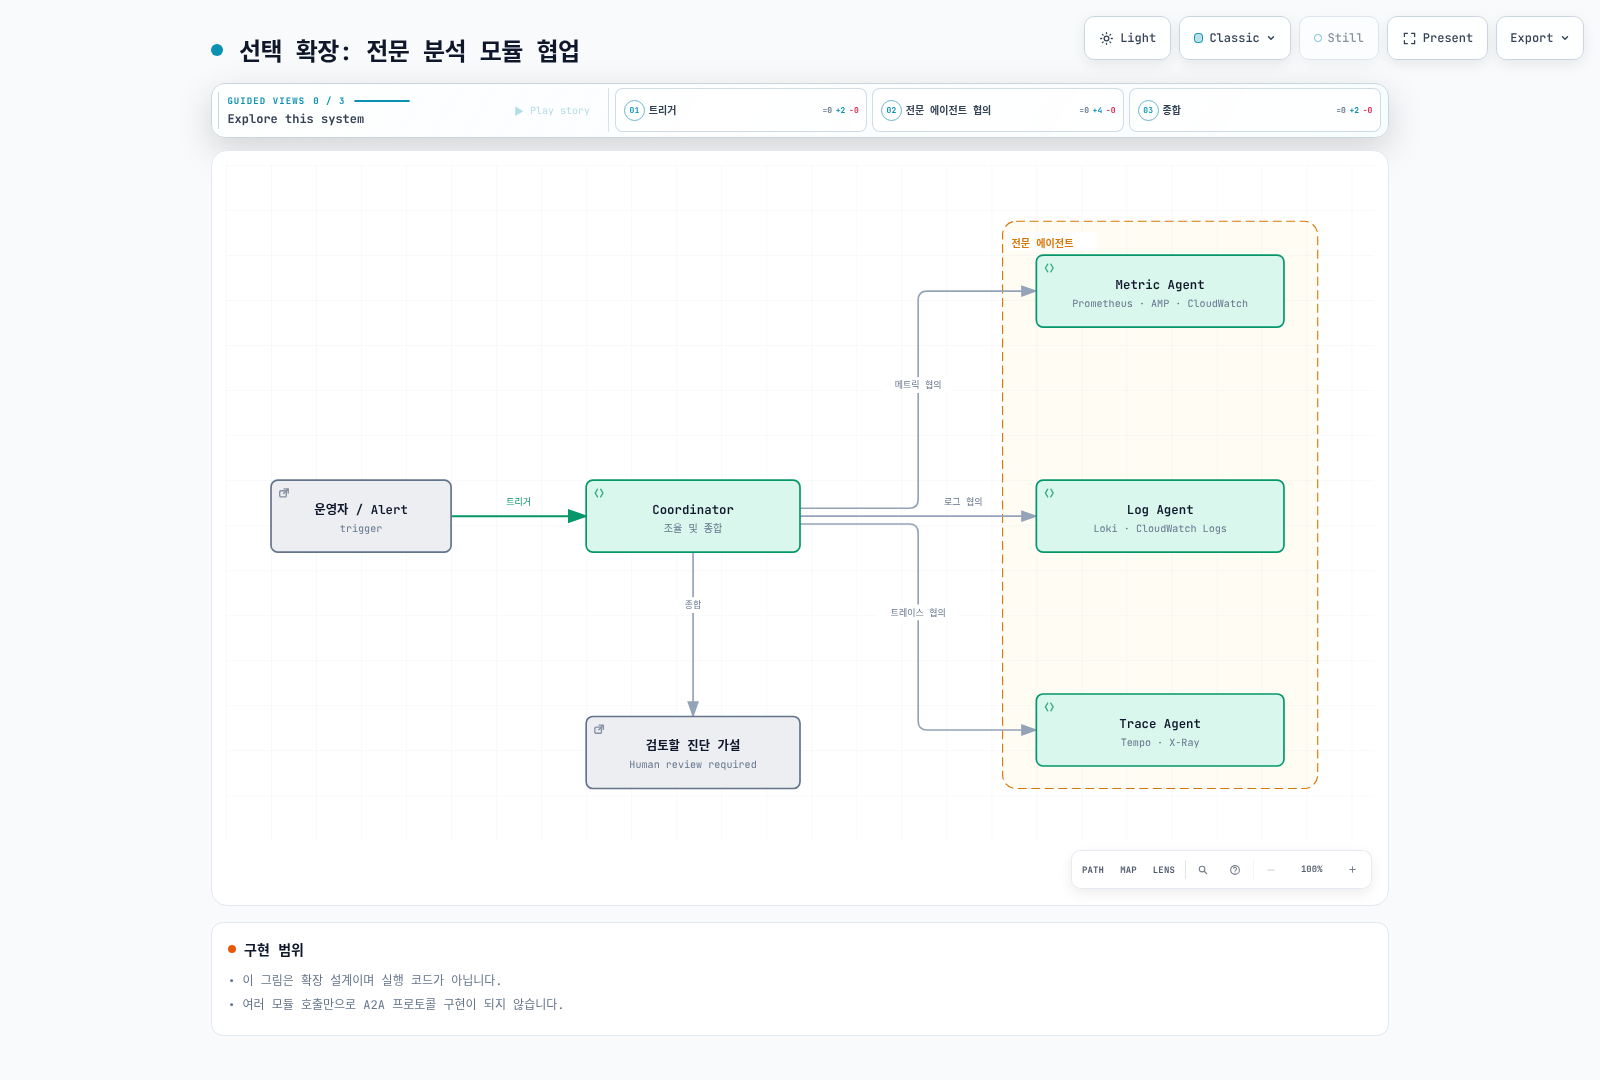This screenshot has width=1600, height=1080.
Task: Open the help question mark icon
Action: [x=1235, y=870]
